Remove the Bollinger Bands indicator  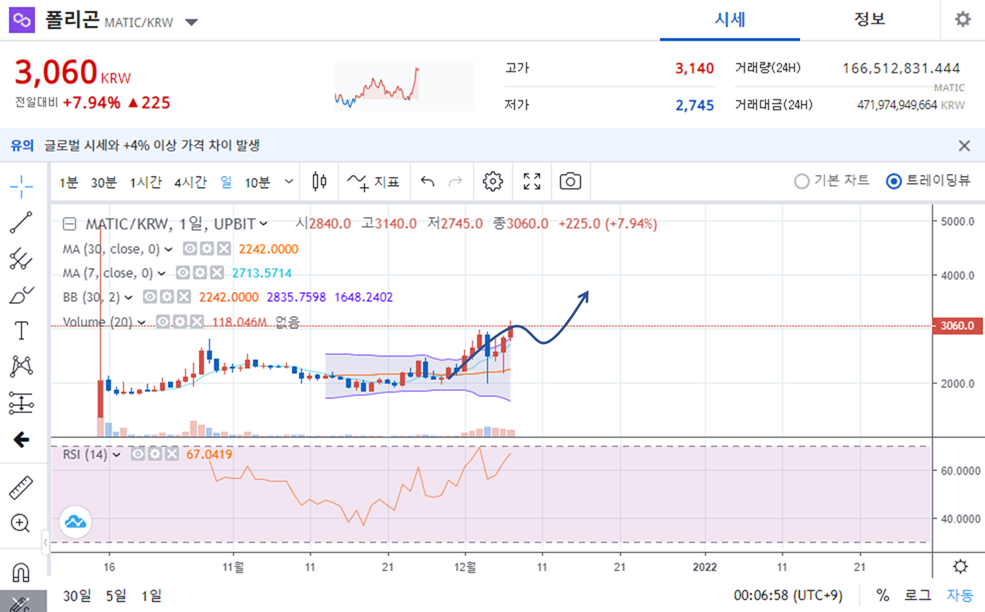[x=183, y=297]
